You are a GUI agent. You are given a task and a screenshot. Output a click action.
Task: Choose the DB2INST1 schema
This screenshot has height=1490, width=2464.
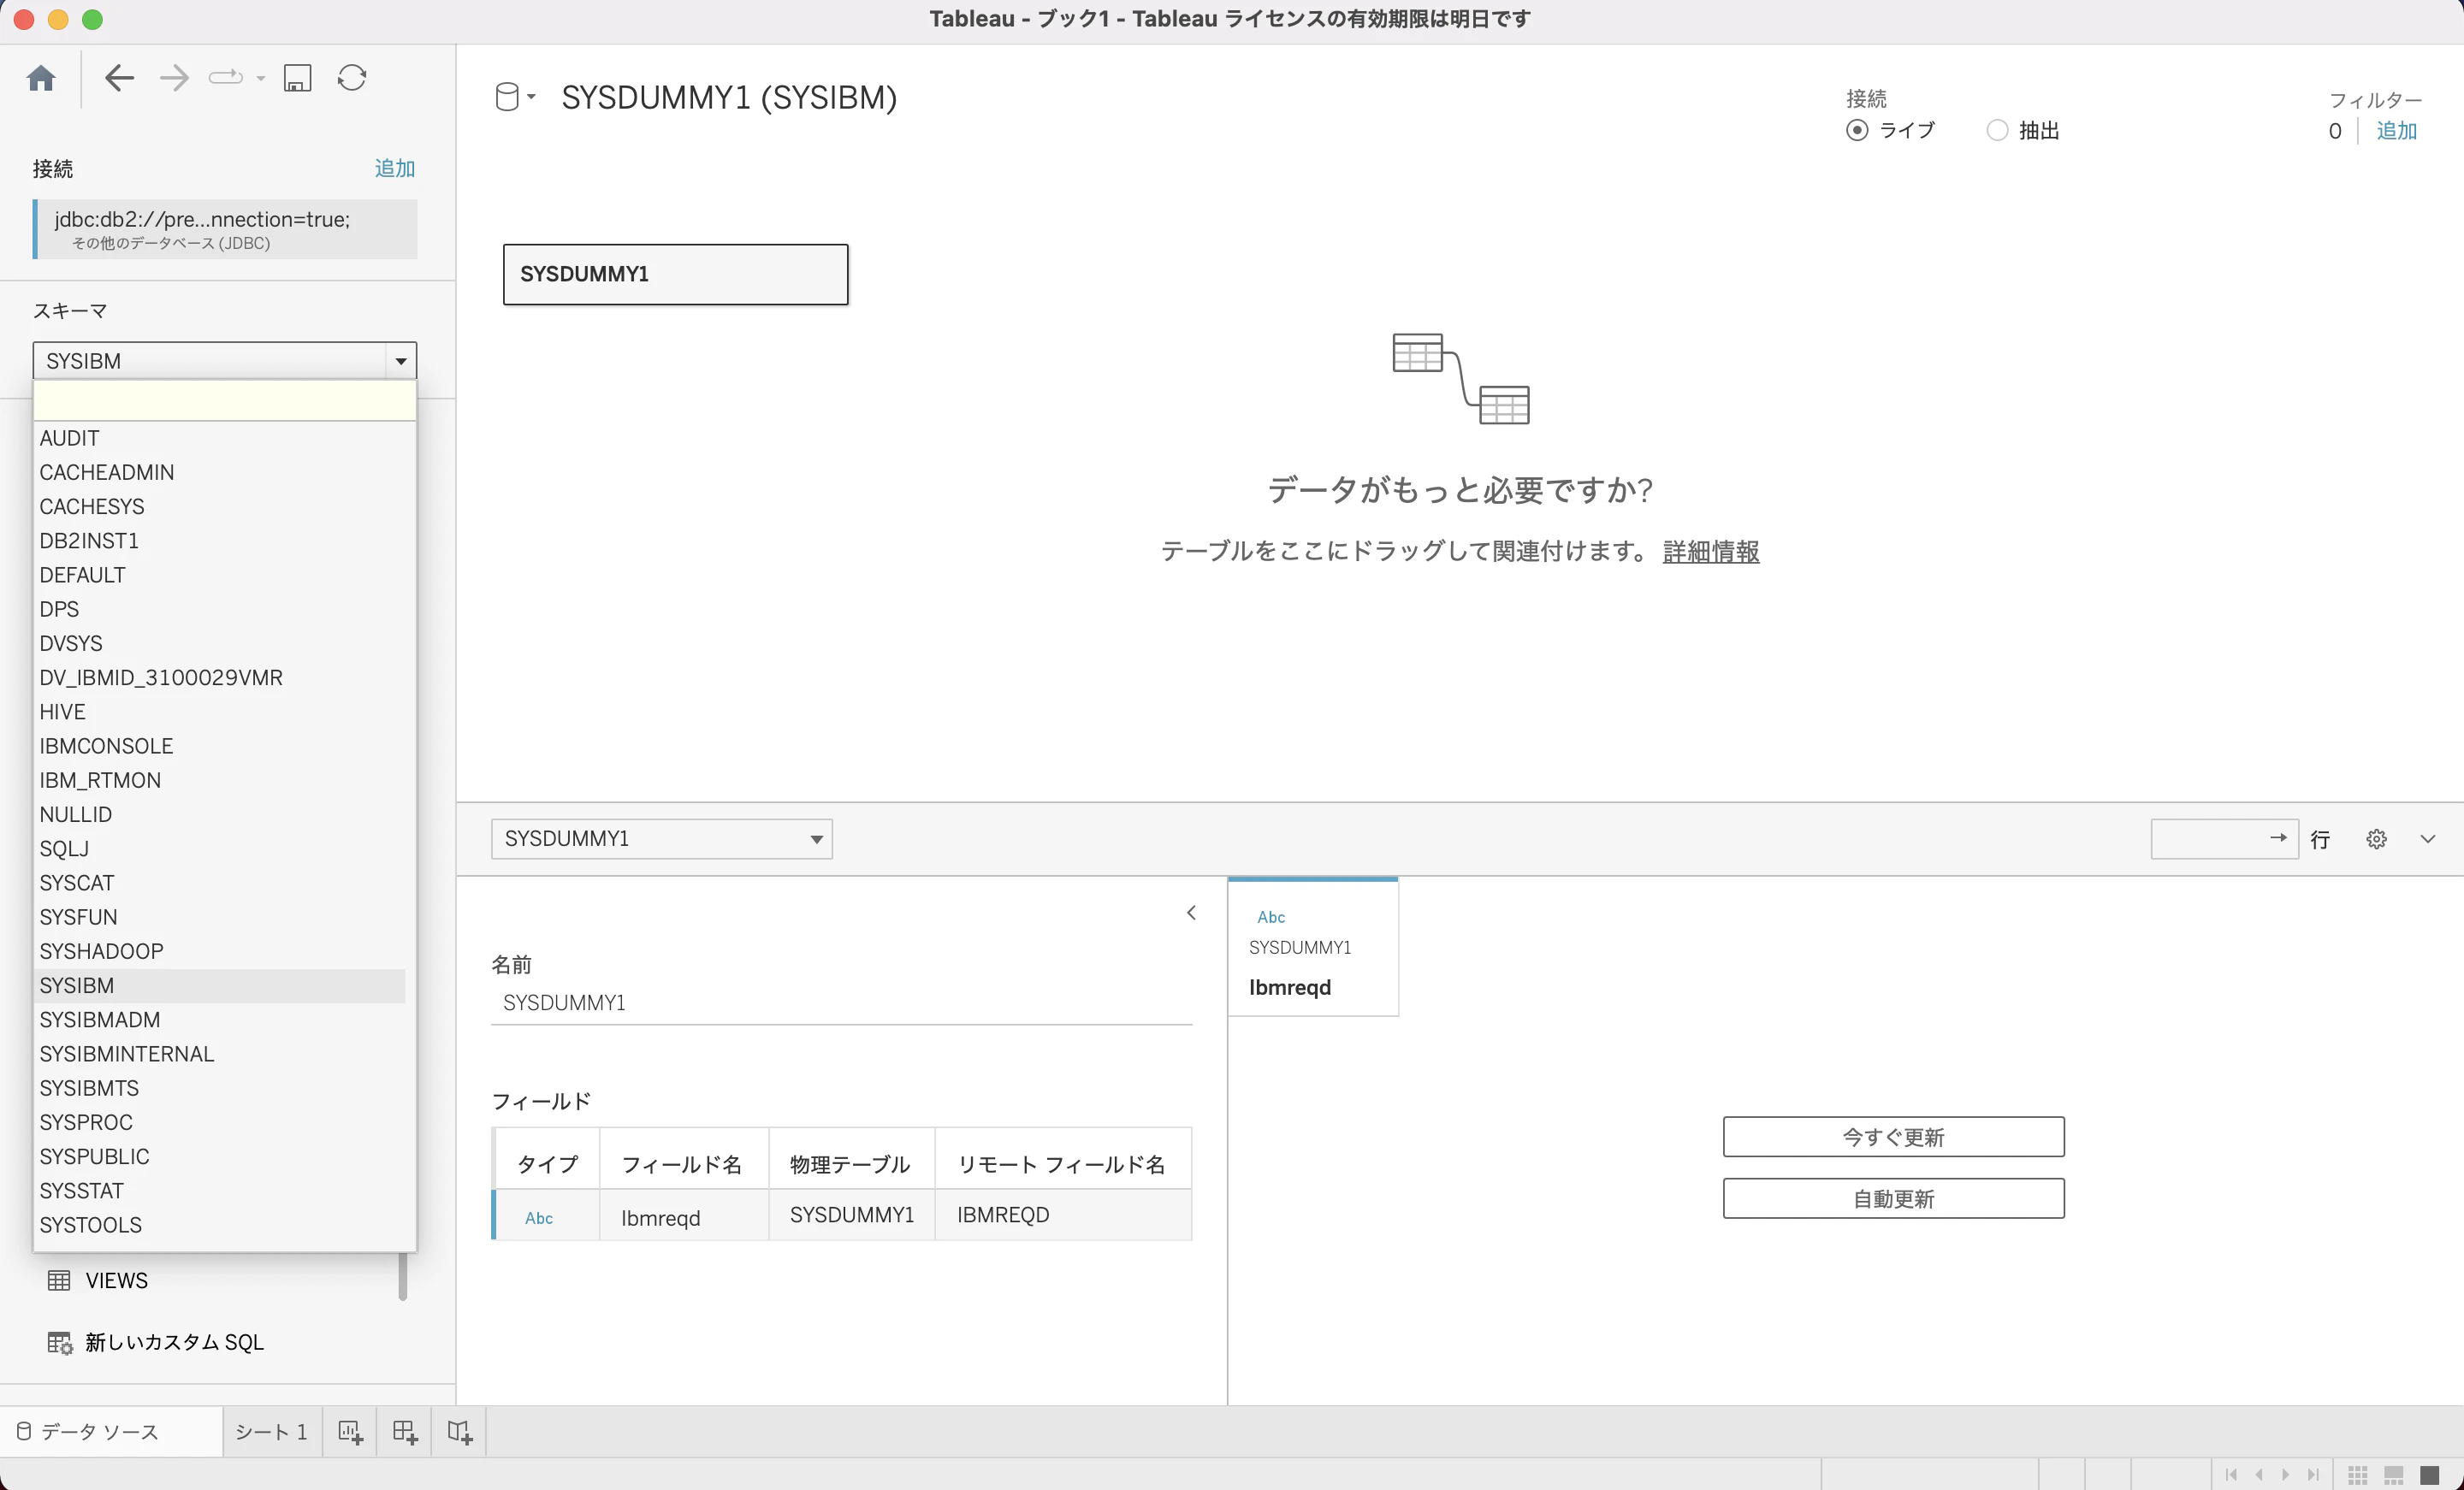(x=222, y=541)
